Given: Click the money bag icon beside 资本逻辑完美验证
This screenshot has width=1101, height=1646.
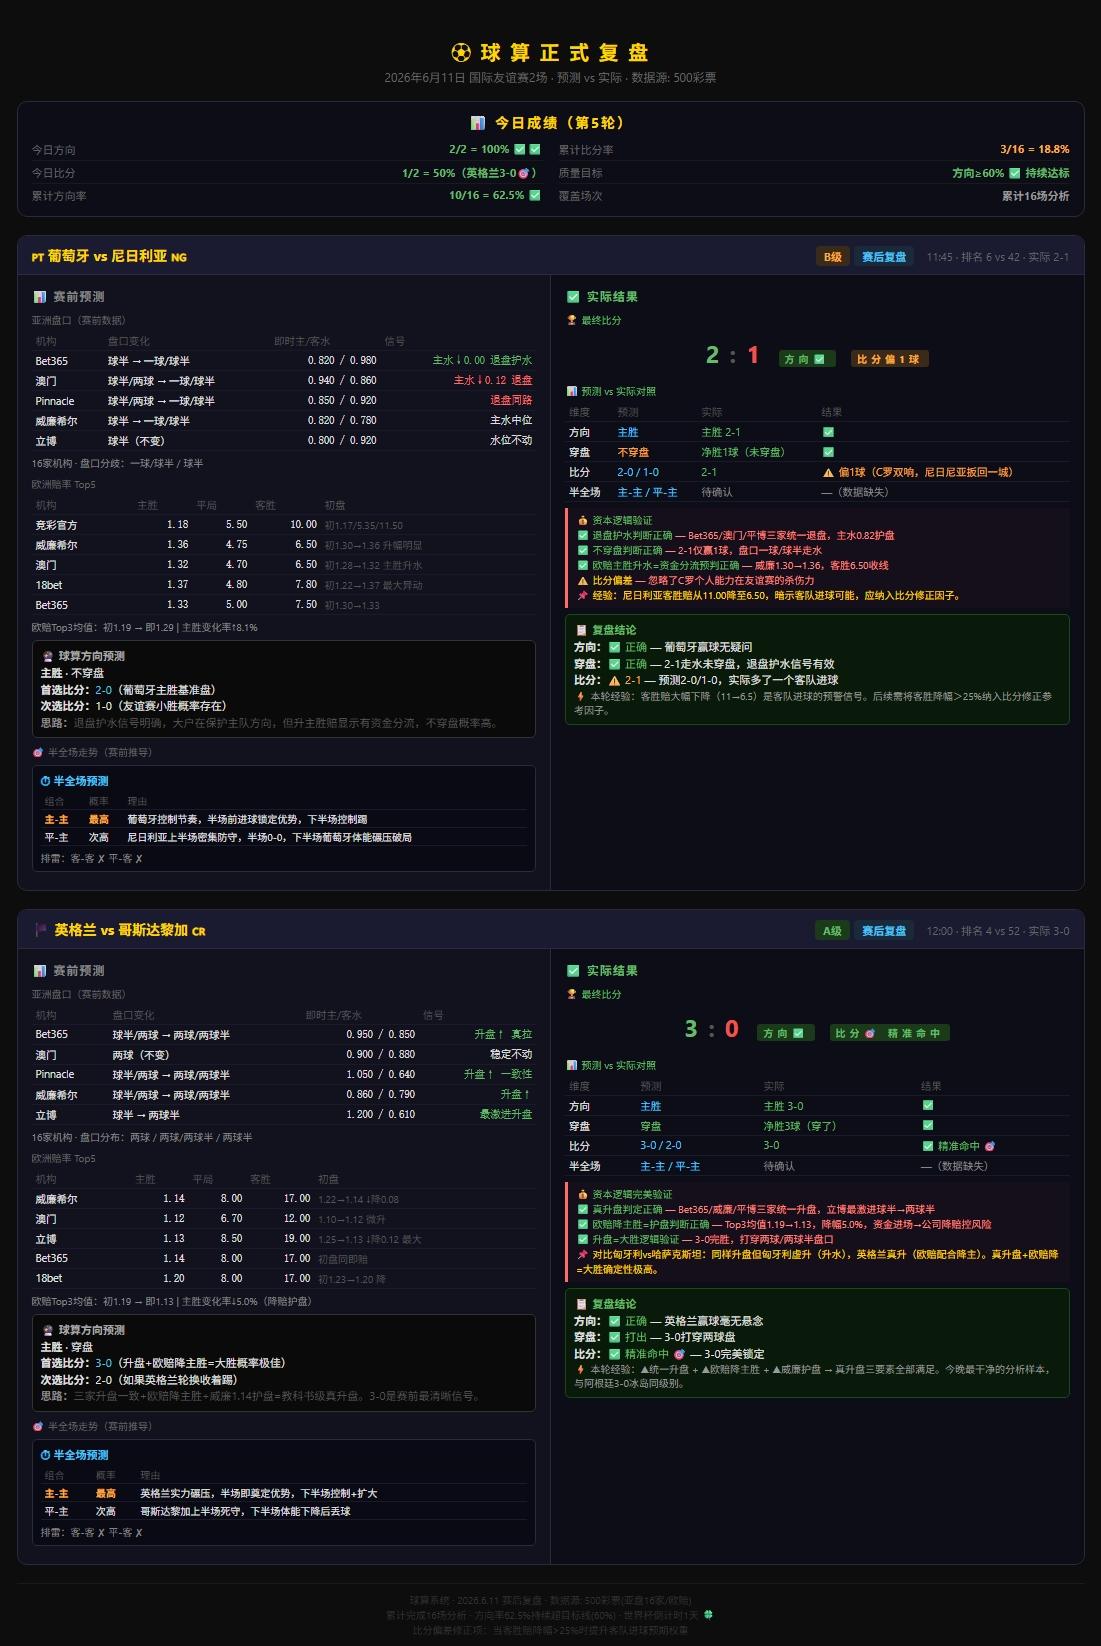Looking at the screenshot, I should [x=583, y=1194].
